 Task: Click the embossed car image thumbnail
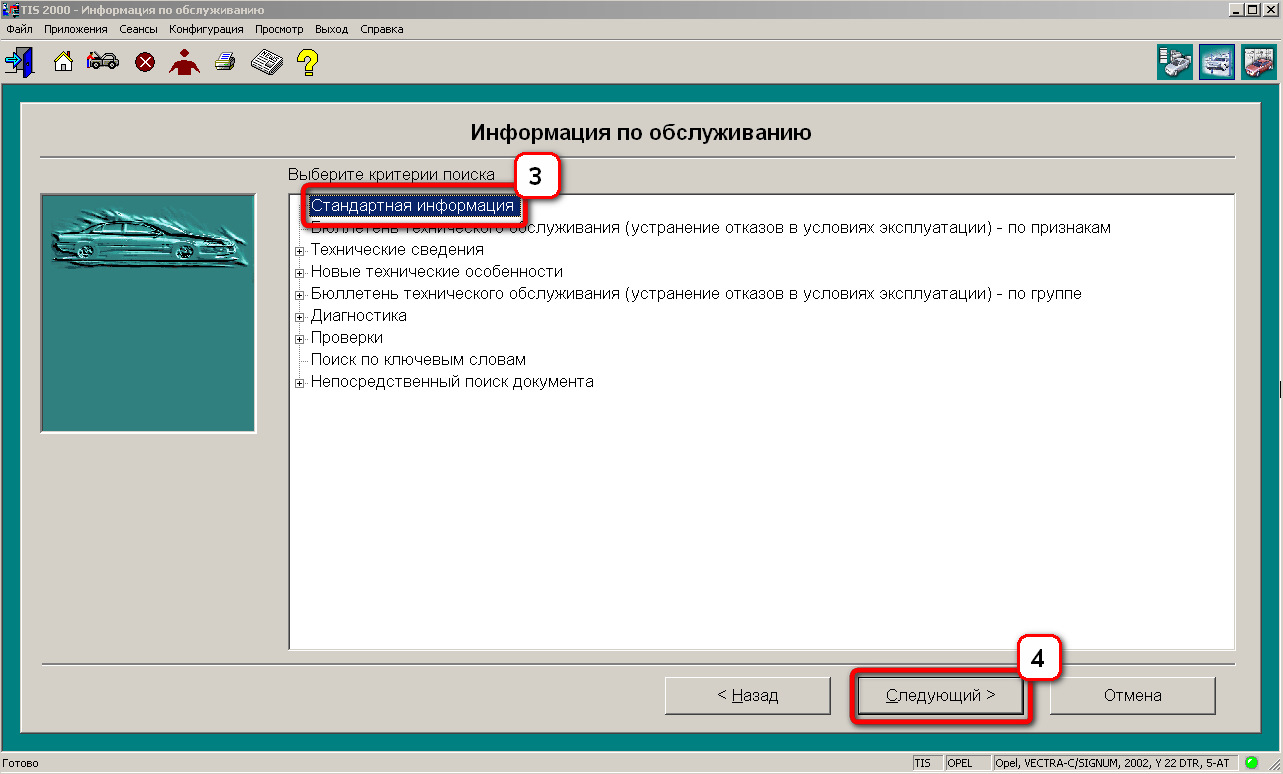[148, 313]
